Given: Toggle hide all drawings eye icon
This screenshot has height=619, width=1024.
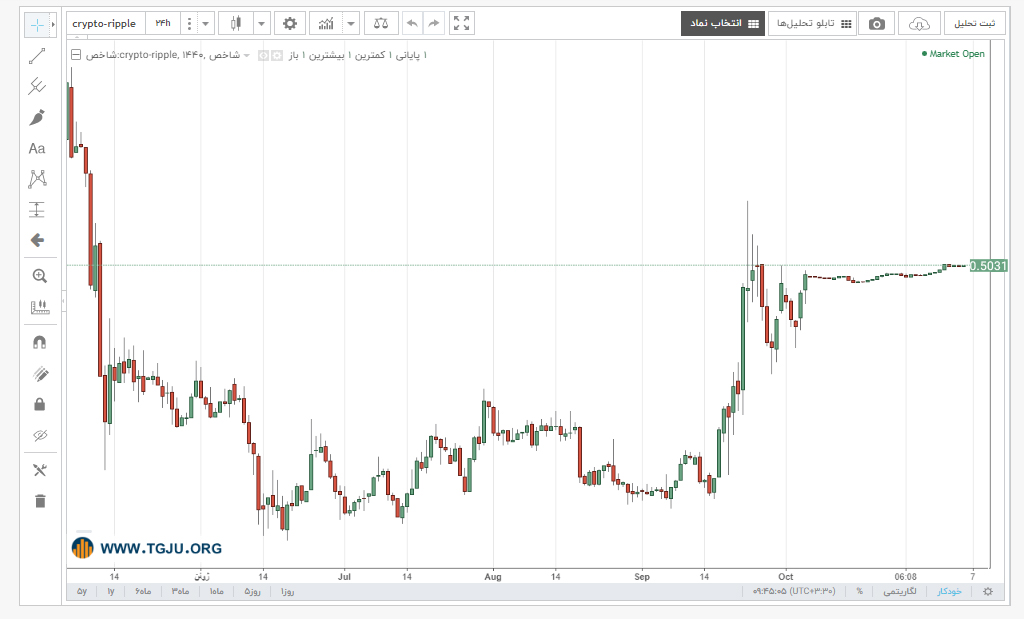Looking at the screenshot, I should pyautogui.click(x=40, y=436).
